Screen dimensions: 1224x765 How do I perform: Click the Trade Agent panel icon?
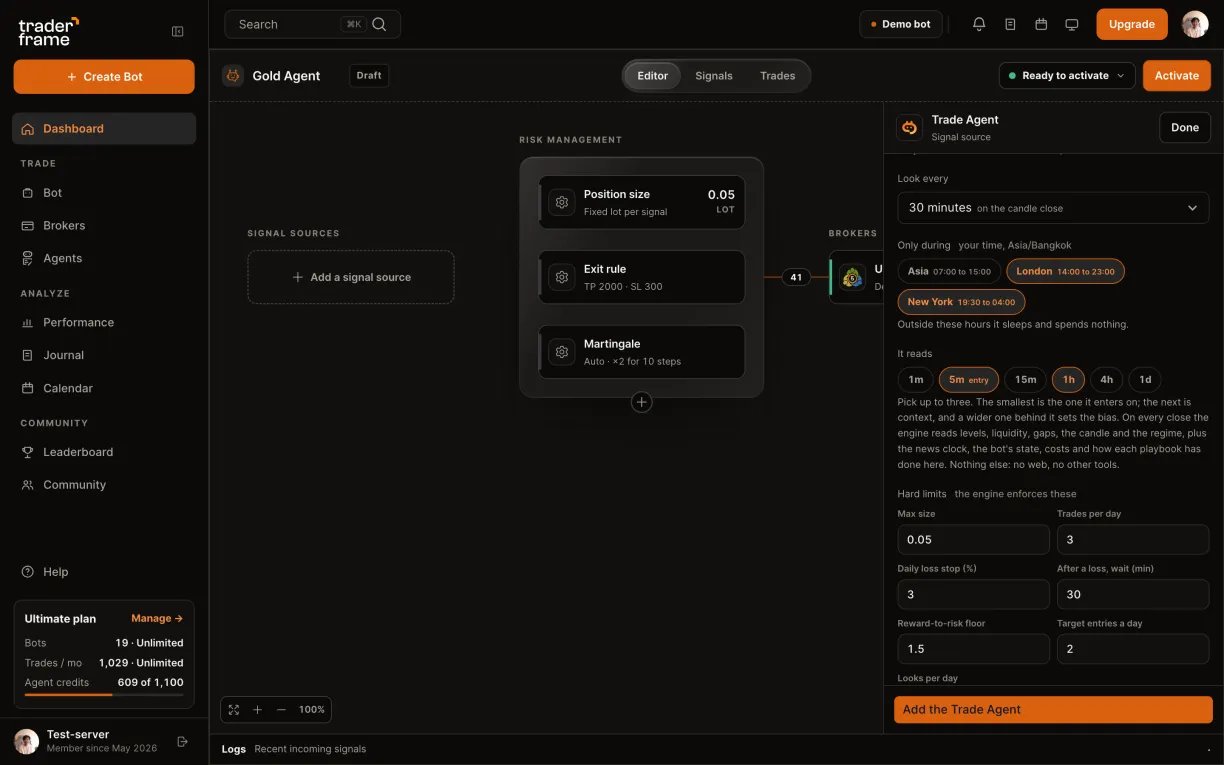(x=909, y=127)
